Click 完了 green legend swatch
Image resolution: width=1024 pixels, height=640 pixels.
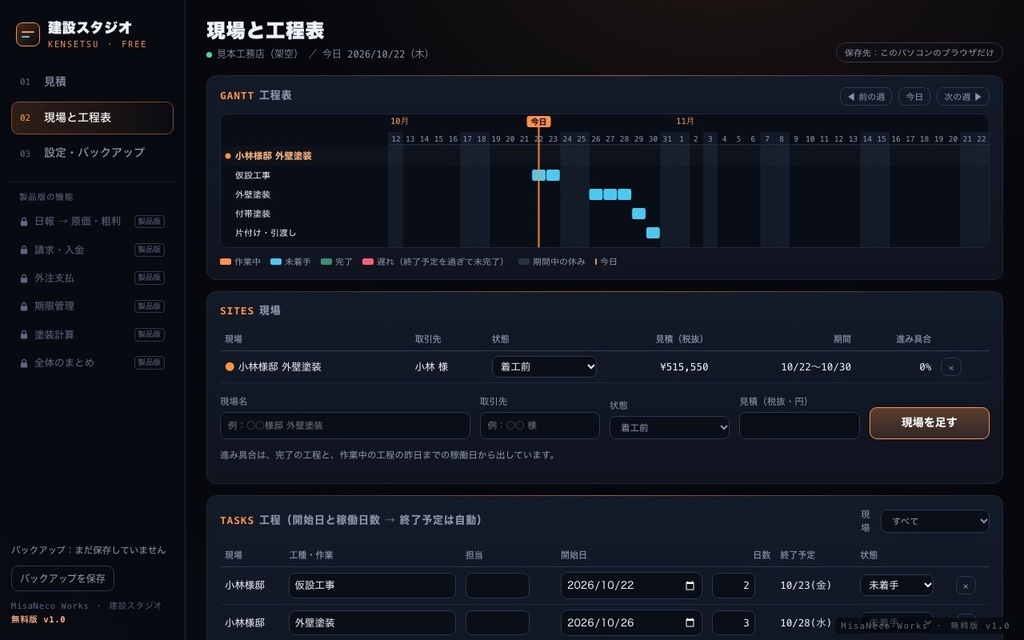[x=327, y=262]
